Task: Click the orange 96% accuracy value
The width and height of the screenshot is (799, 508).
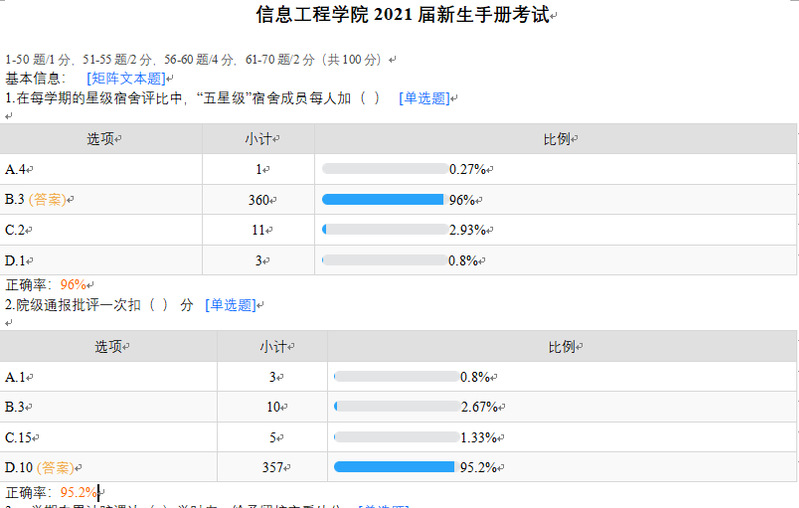Action: pos(73,284)
